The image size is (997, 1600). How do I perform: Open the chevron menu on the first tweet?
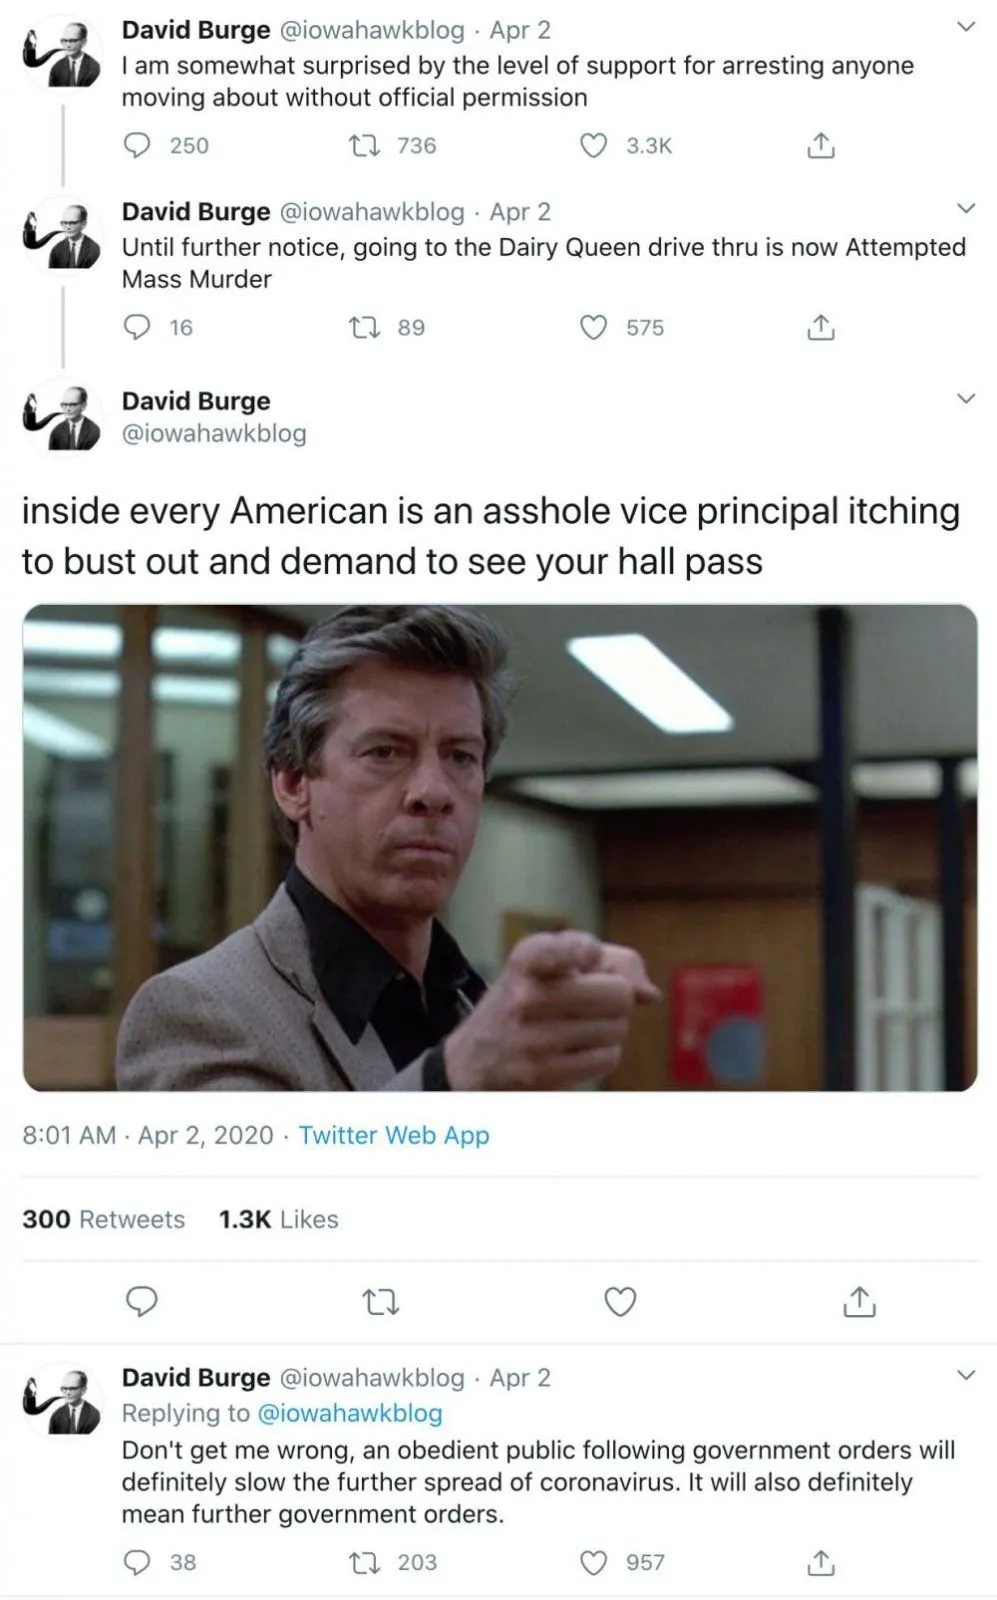[x=966, y=27]
